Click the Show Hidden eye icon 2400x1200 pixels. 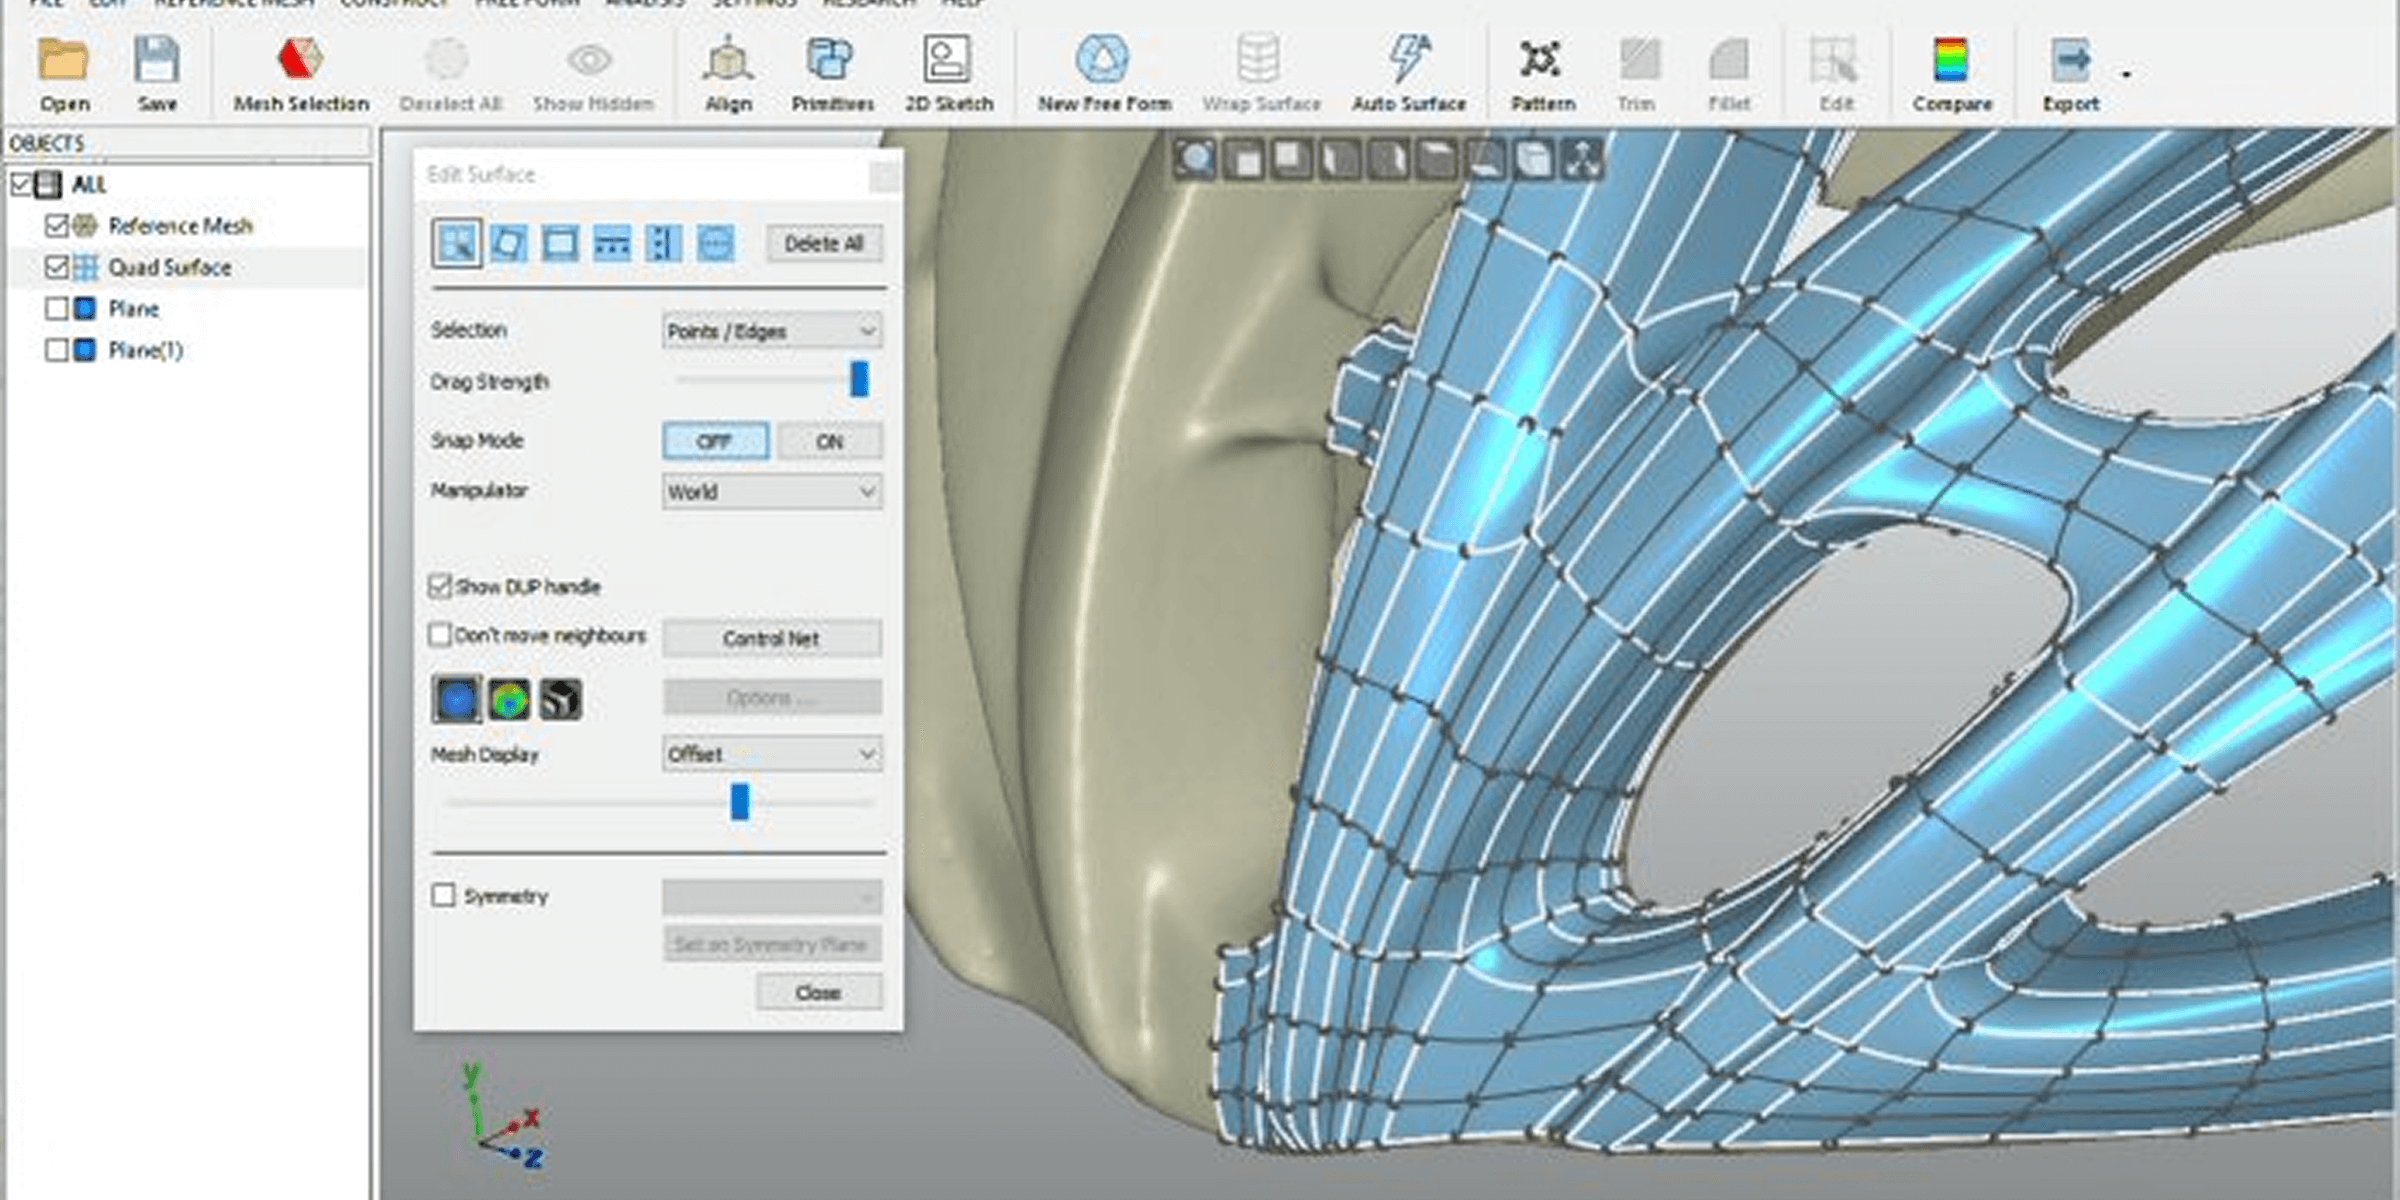[590, 60]
